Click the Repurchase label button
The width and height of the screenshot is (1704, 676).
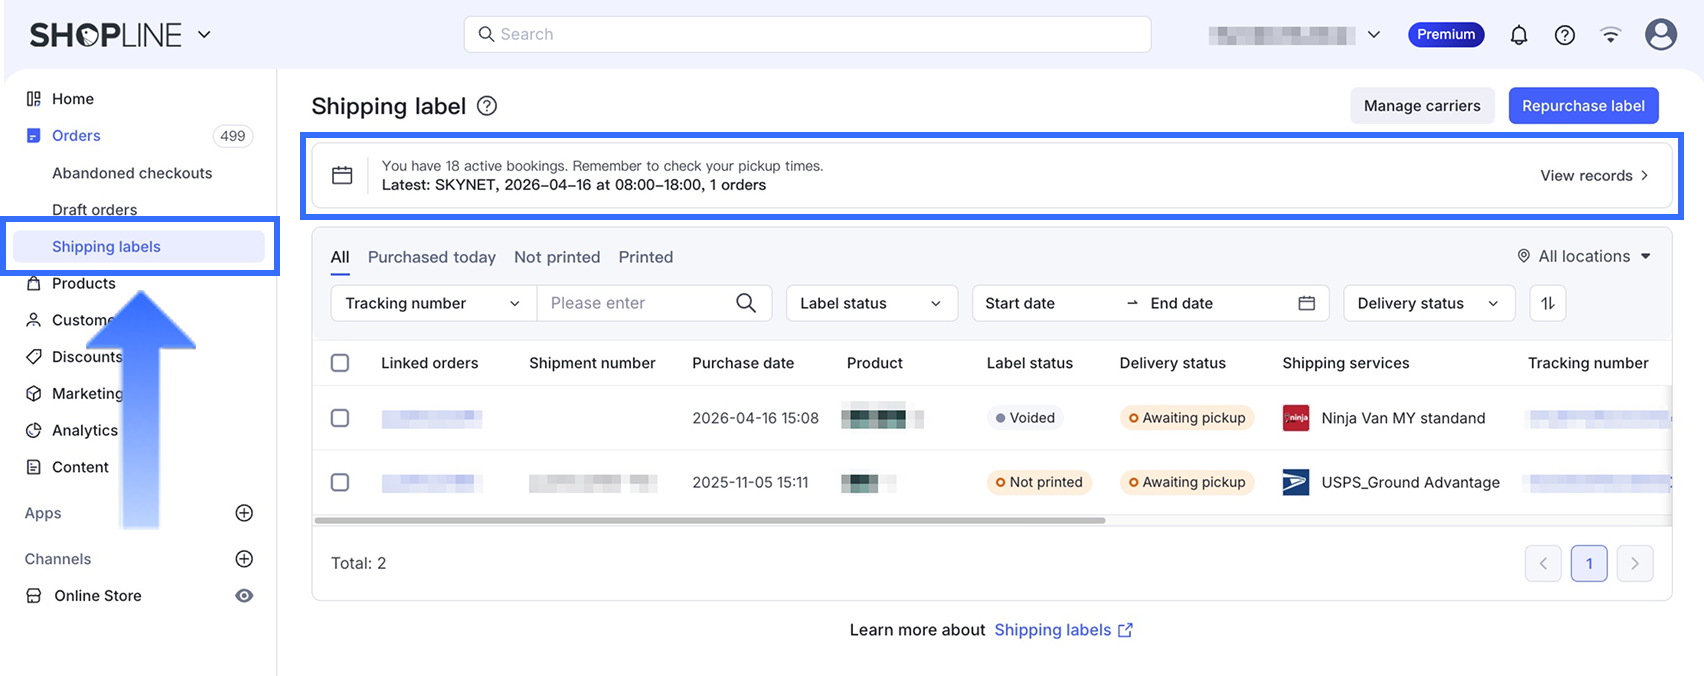click(1582, 106)
